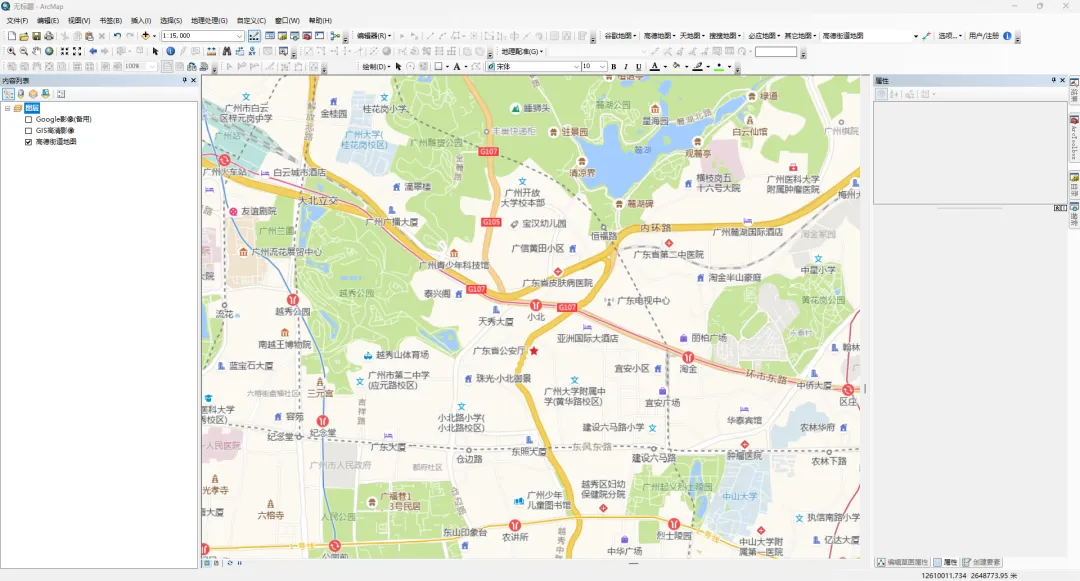The width and height of the screenshot is (1080, 581).
Task: Open ModelBuilder window icon
Action: 335,36
